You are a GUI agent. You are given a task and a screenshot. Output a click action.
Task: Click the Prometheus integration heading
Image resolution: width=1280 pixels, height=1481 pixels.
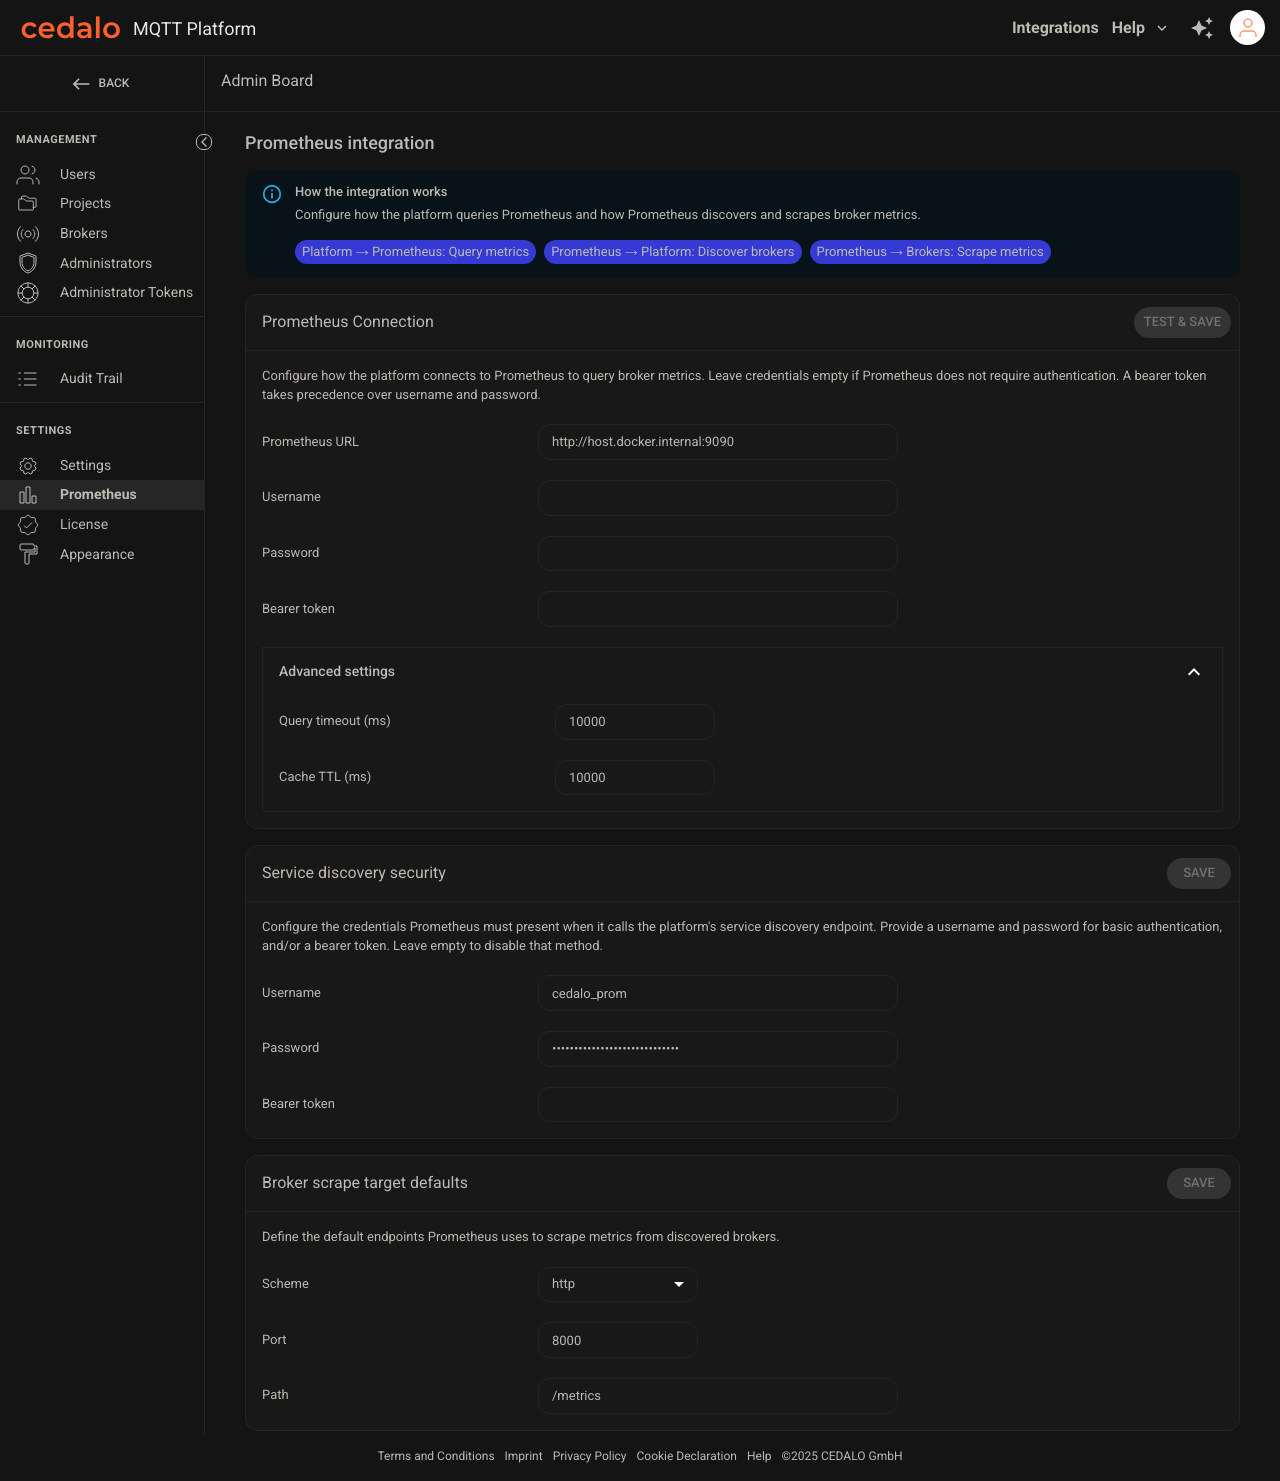tap(340, 143)
